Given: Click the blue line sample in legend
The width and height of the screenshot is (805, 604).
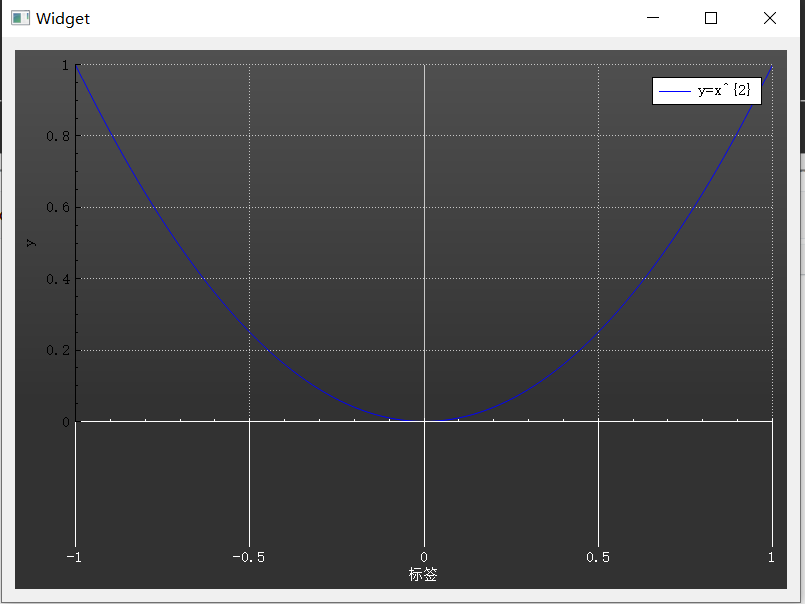Looking at the screenshot, I should coord(675,91).
